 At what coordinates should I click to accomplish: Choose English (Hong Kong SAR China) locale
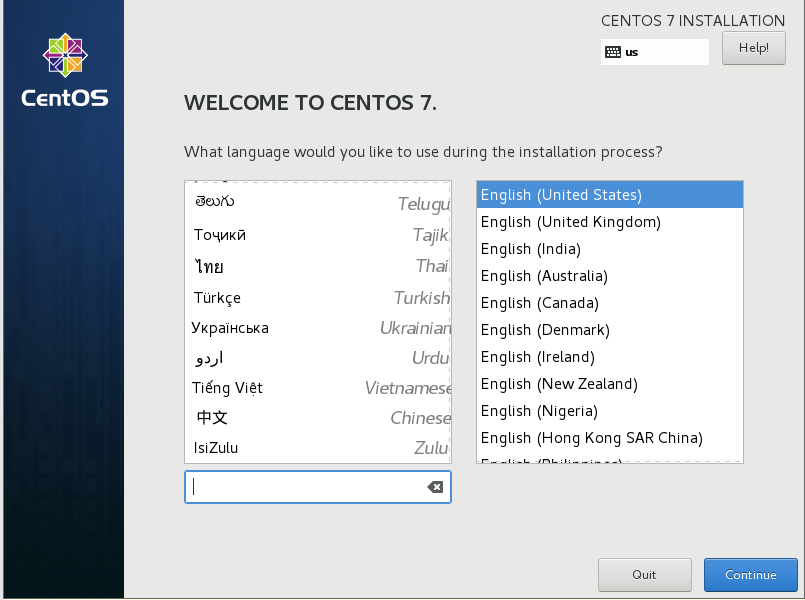click(609, 438)
